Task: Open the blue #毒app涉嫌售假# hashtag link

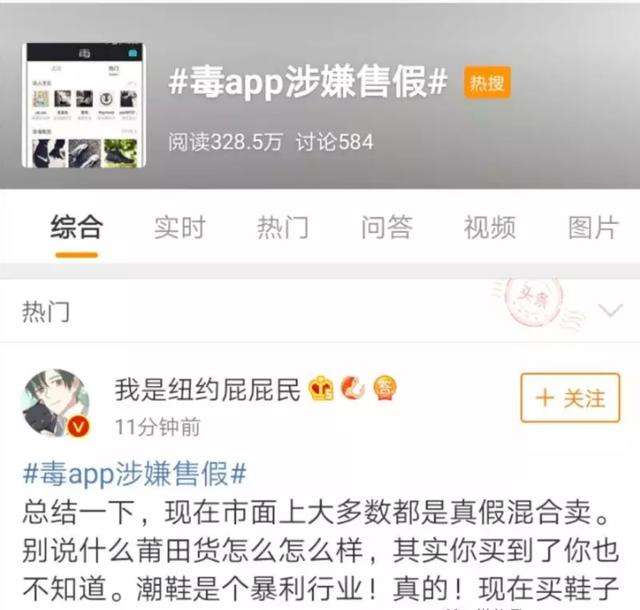Action: pos(135,474)
